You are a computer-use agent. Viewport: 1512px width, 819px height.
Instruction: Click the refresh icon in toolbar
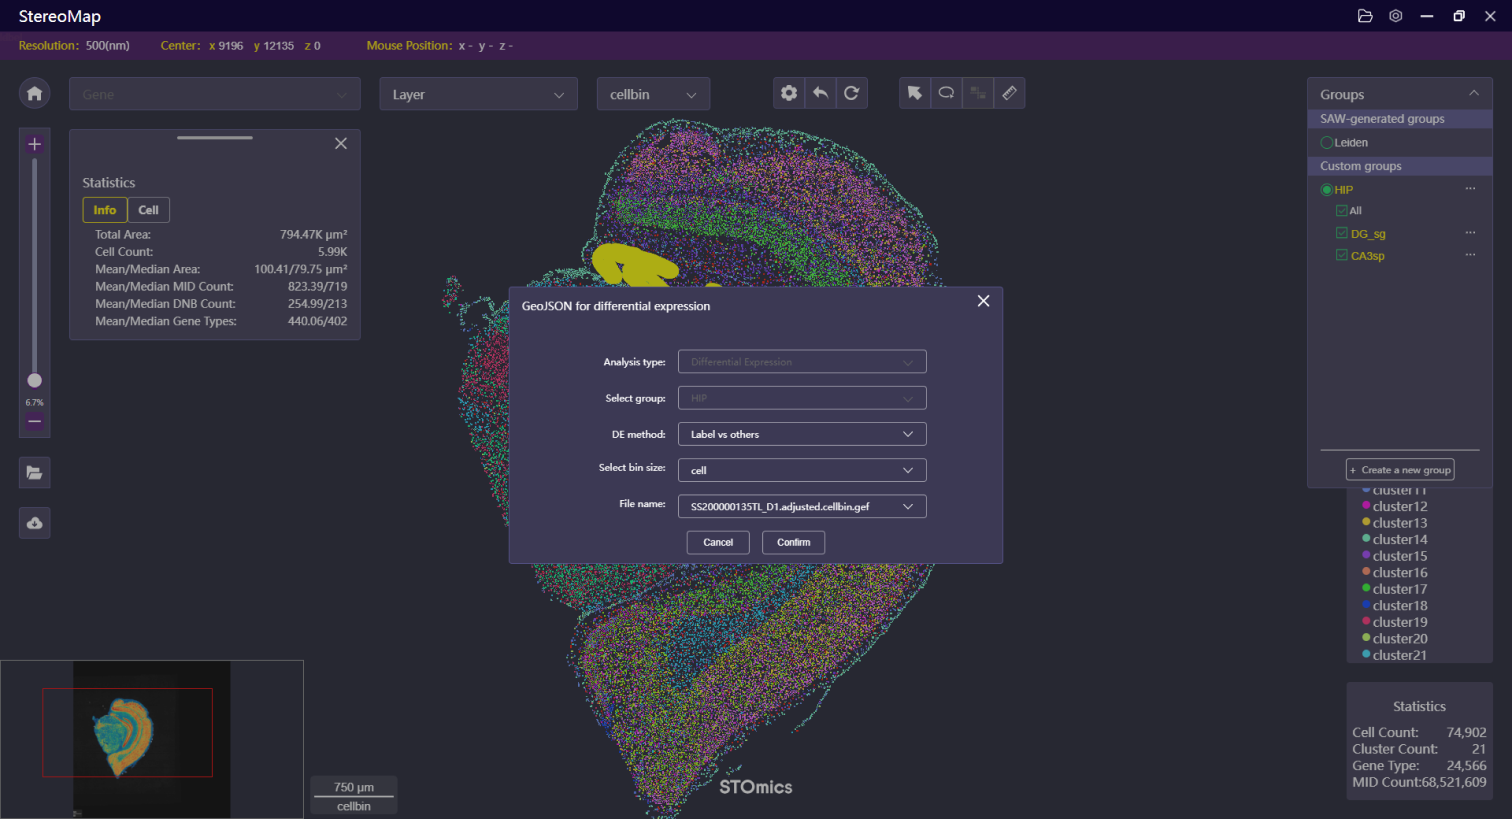pos(851,93)
